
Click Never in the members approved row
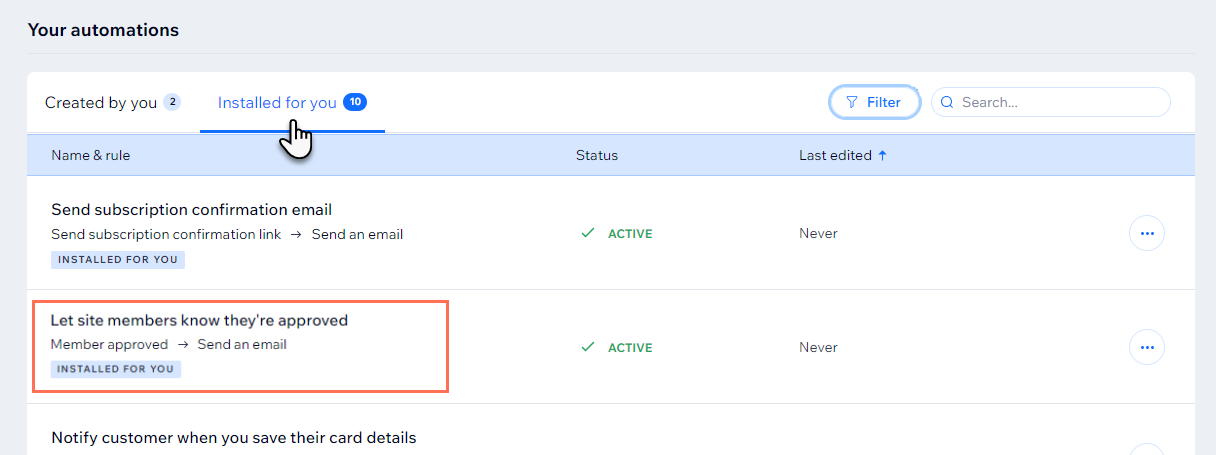pos(818,347)
